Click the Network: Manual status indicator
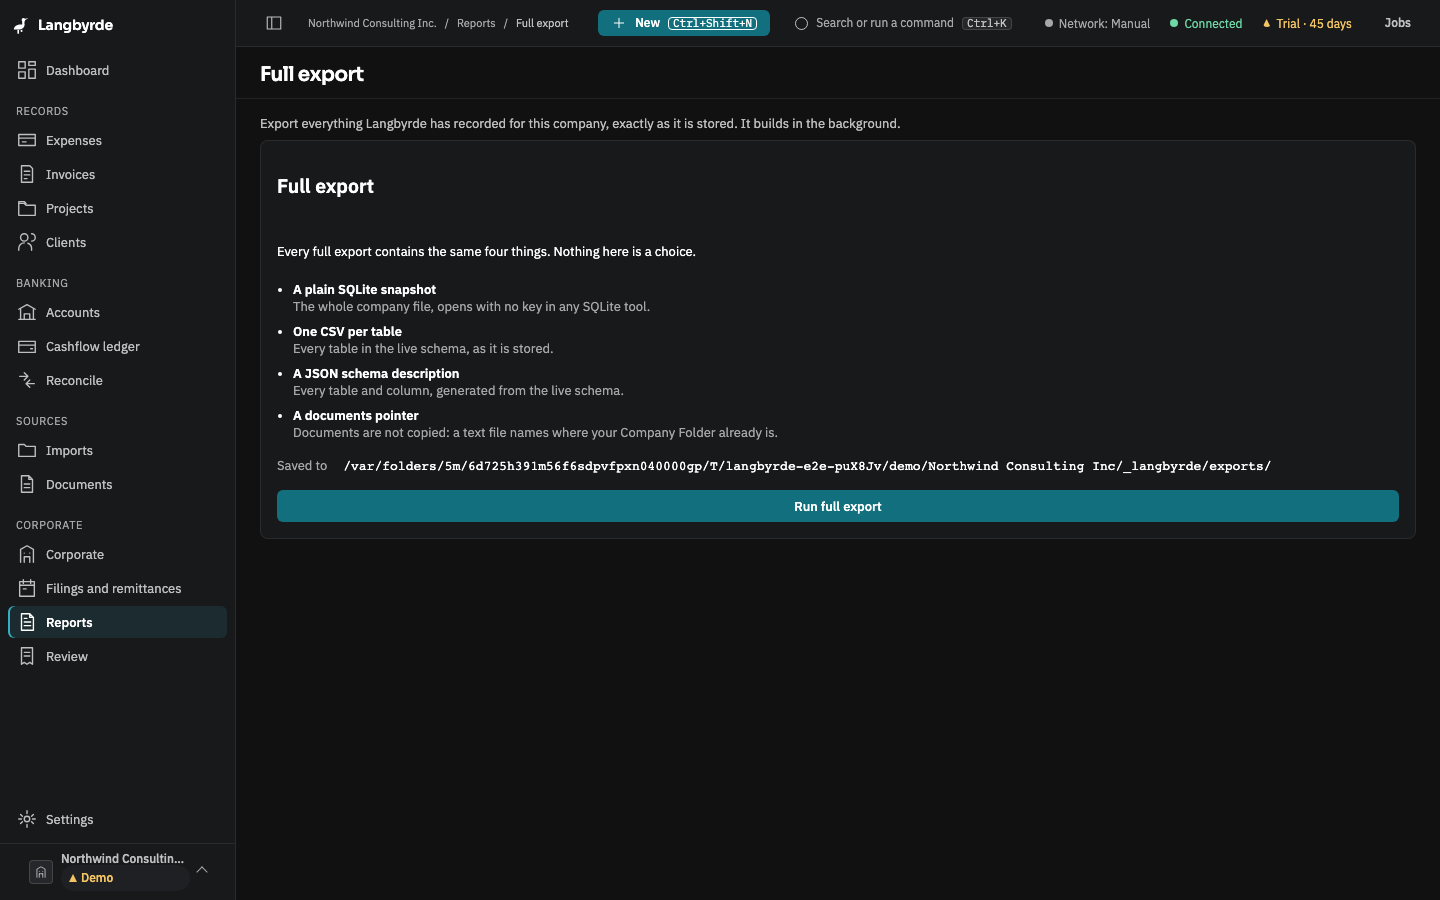This screenshot has height=900, width=1440. point(1097,23)
